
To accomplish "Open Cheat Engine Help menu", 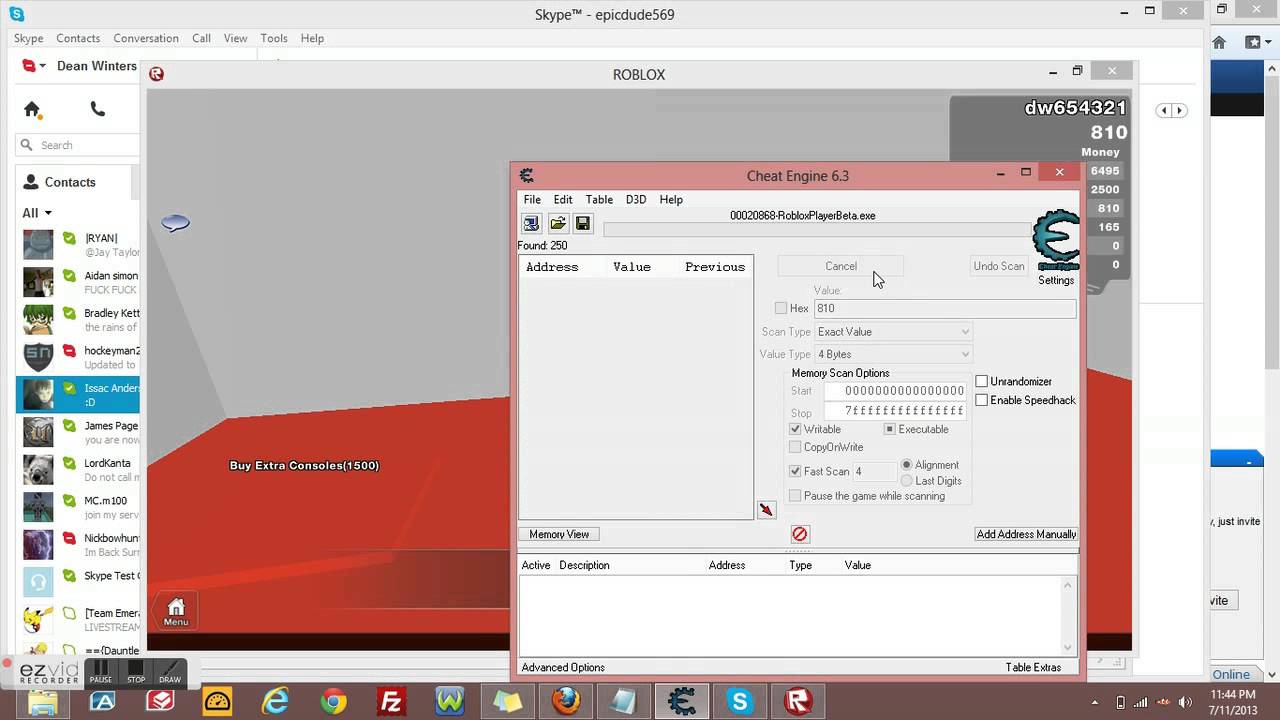I will [671, 199].
